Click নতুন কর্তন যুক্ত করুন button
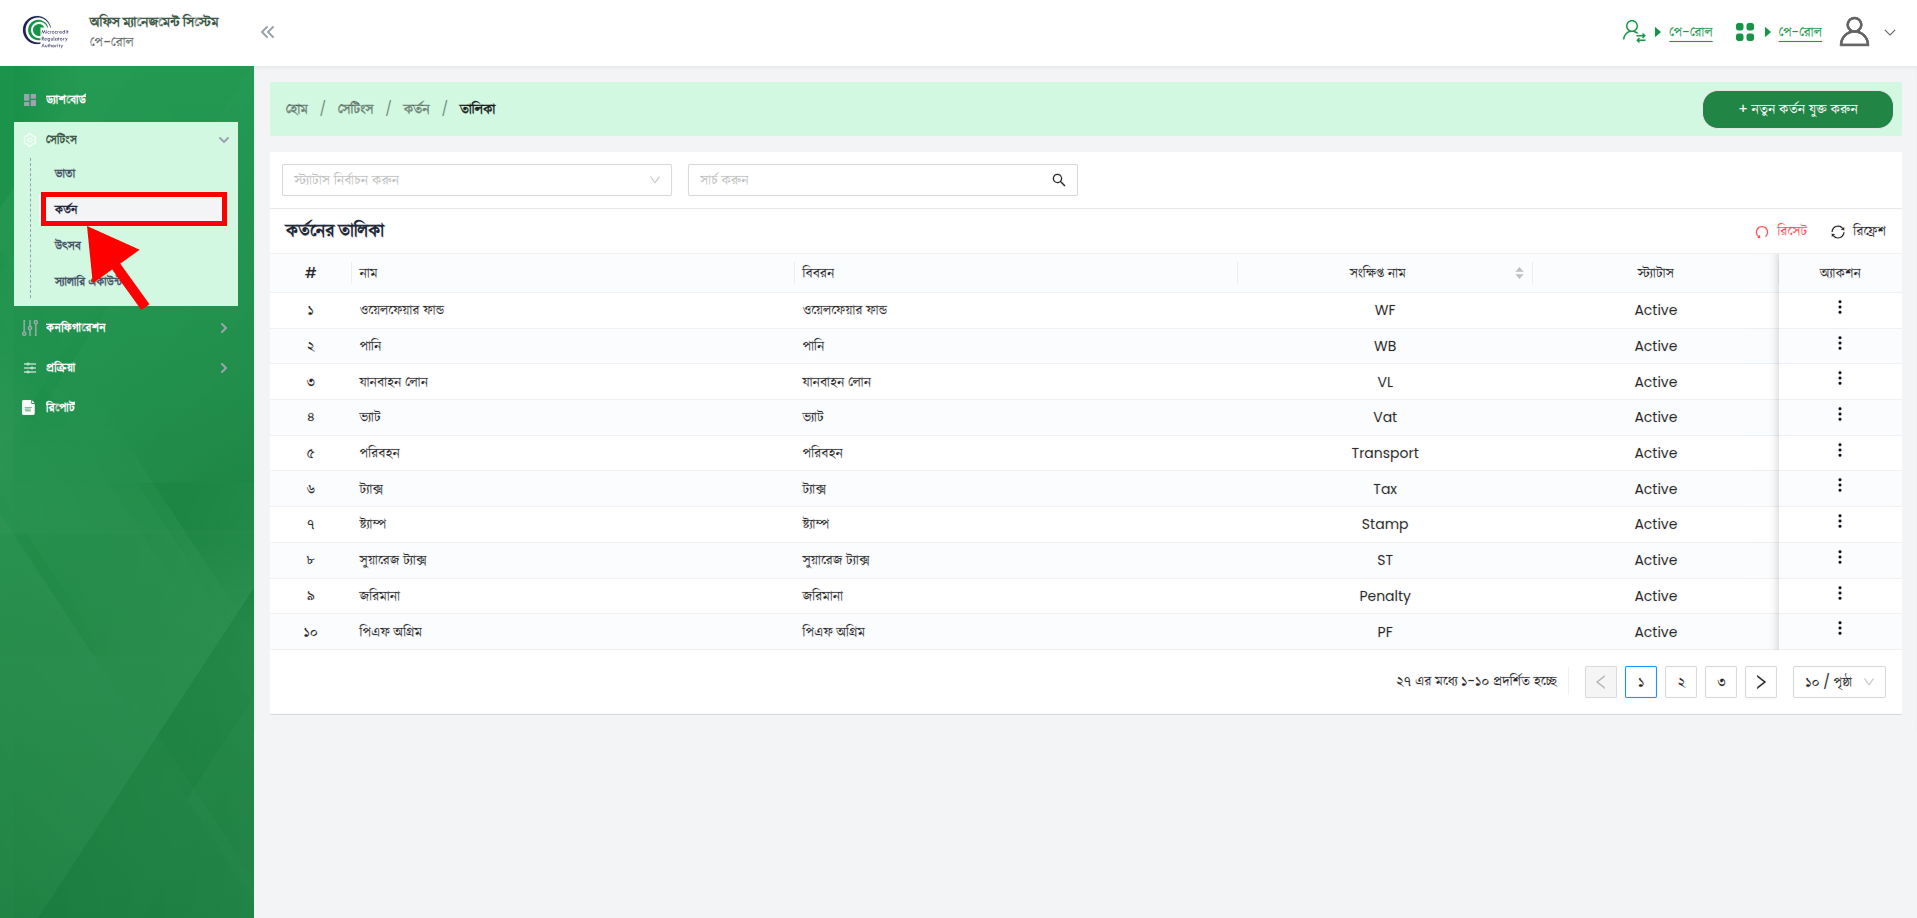The width and height of the screenshot is (1917, 918). pyautogui.click(x=1797, y=109)
